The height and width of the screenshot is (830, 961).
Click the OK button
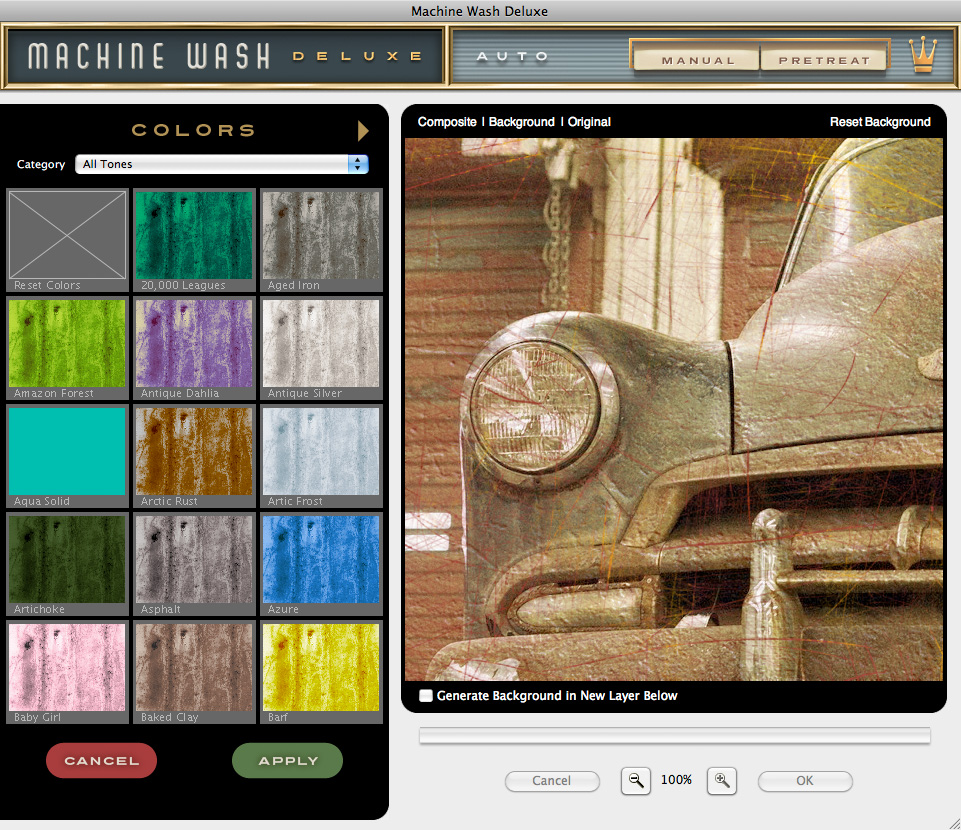pos(805,780)
